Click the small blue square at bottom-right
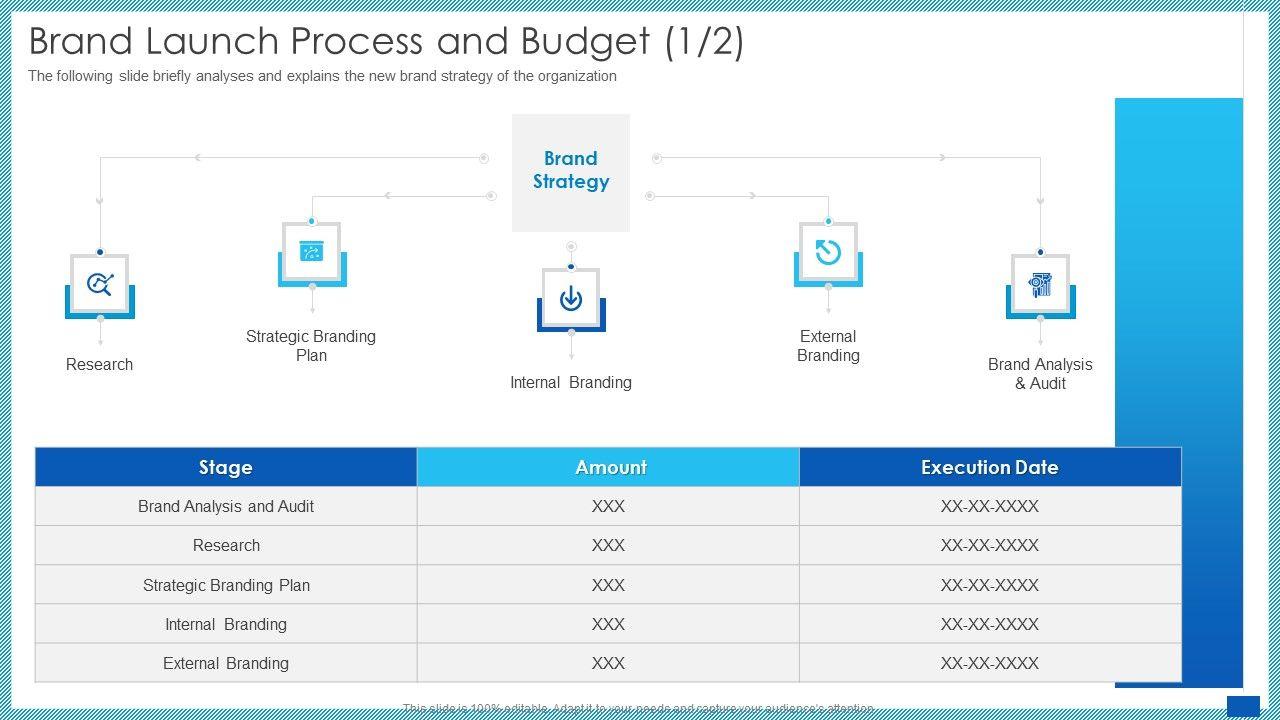Viewport: 1280px width, 720px height. point(1243,706)
